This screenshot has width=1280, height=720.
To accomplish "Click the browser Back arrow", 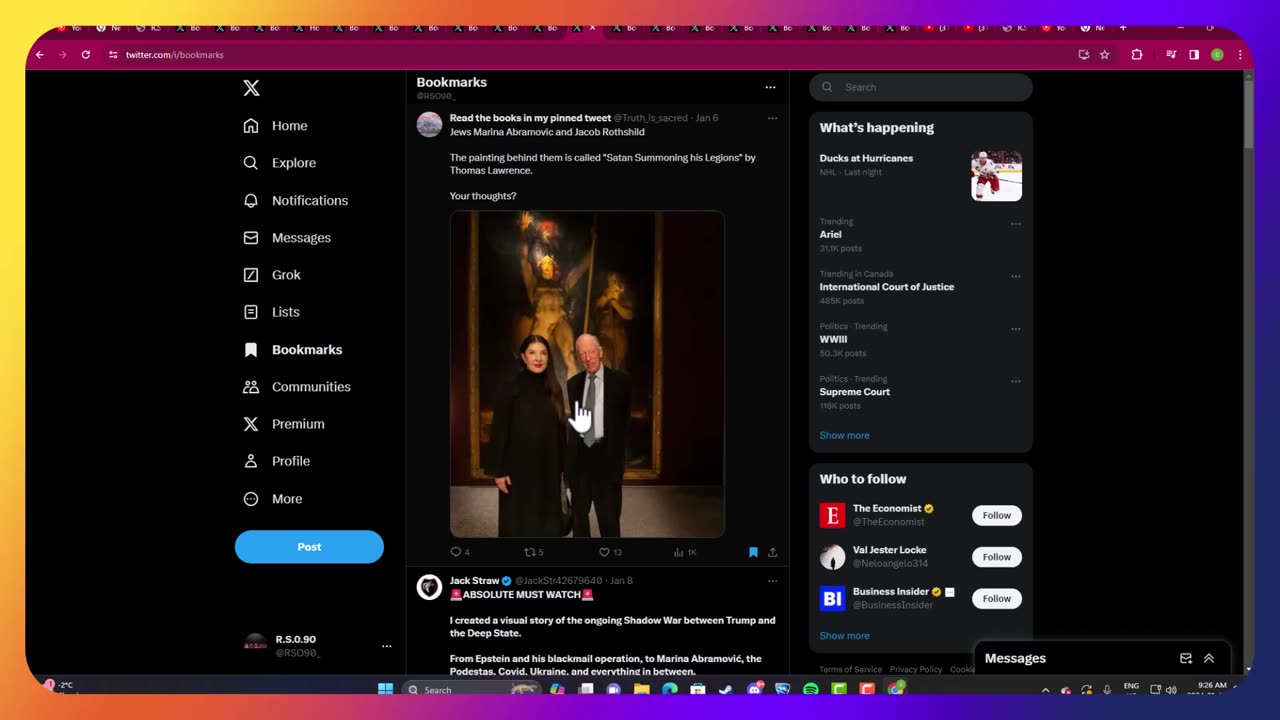I will pos(40,55).
